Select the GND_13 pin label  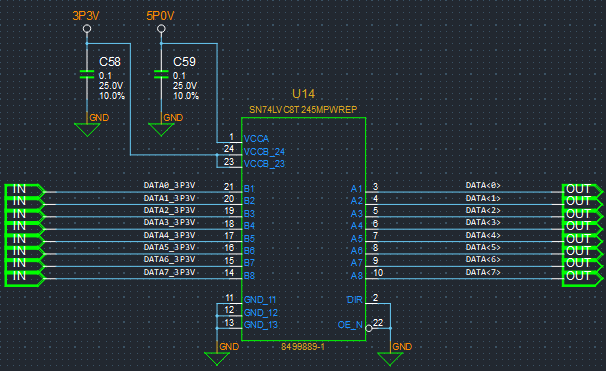click(x=261, y=325)
